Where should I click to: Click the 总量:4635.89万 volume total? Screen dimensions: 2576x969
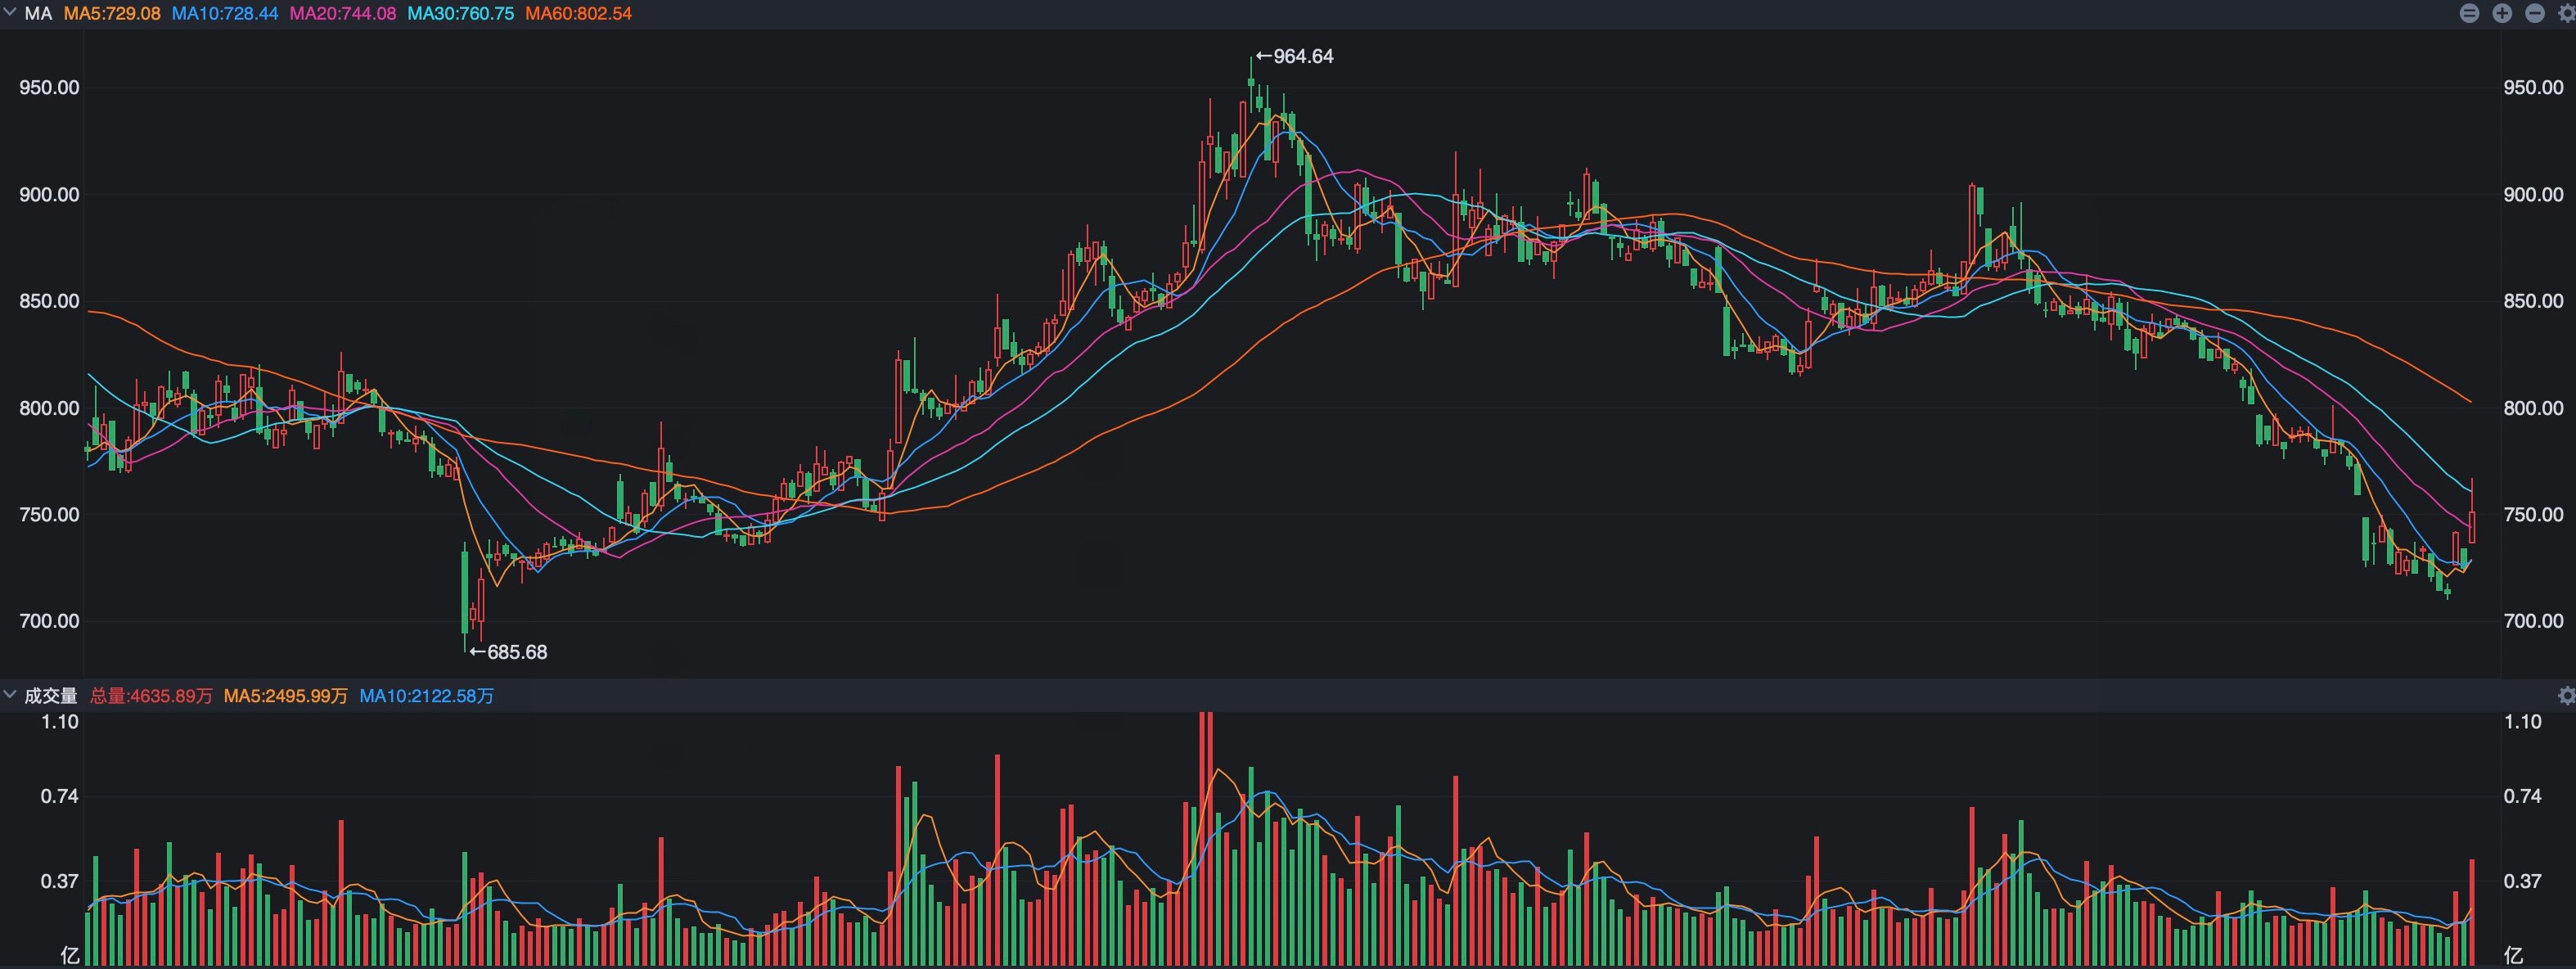151,695
